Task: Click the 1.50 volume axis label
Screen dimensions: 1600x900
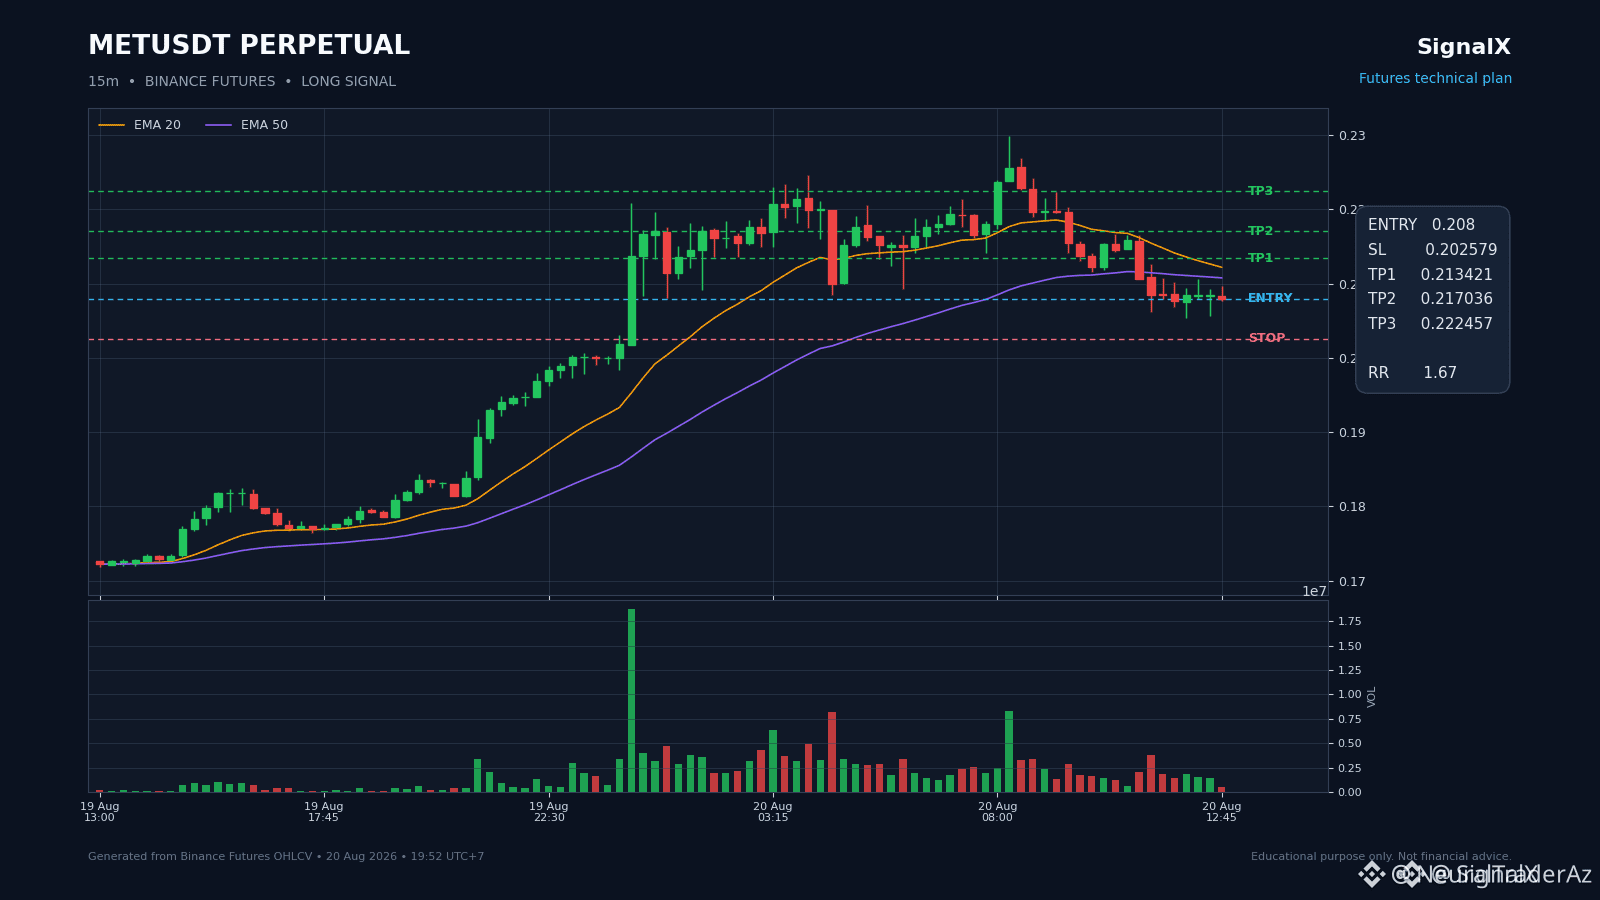Action: click(1350, 646)
